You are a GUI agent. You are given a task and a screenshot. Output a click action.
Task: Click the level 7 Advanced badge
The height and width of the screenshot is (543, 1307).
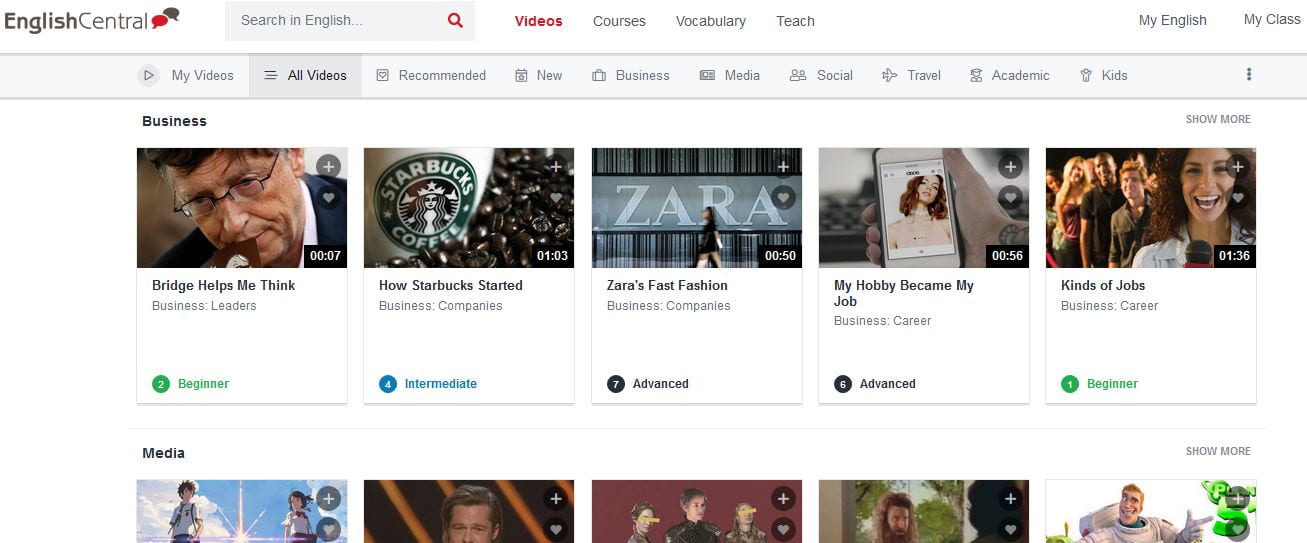point(648,384)
